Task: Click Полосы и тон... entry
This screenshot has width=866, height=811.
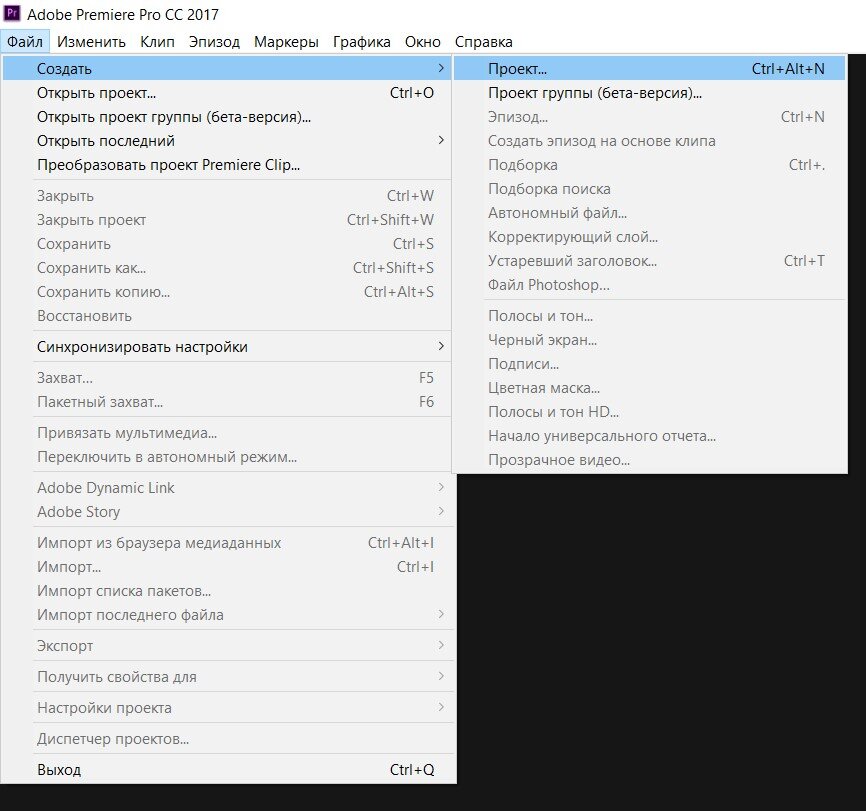Action: pos(650,316)
